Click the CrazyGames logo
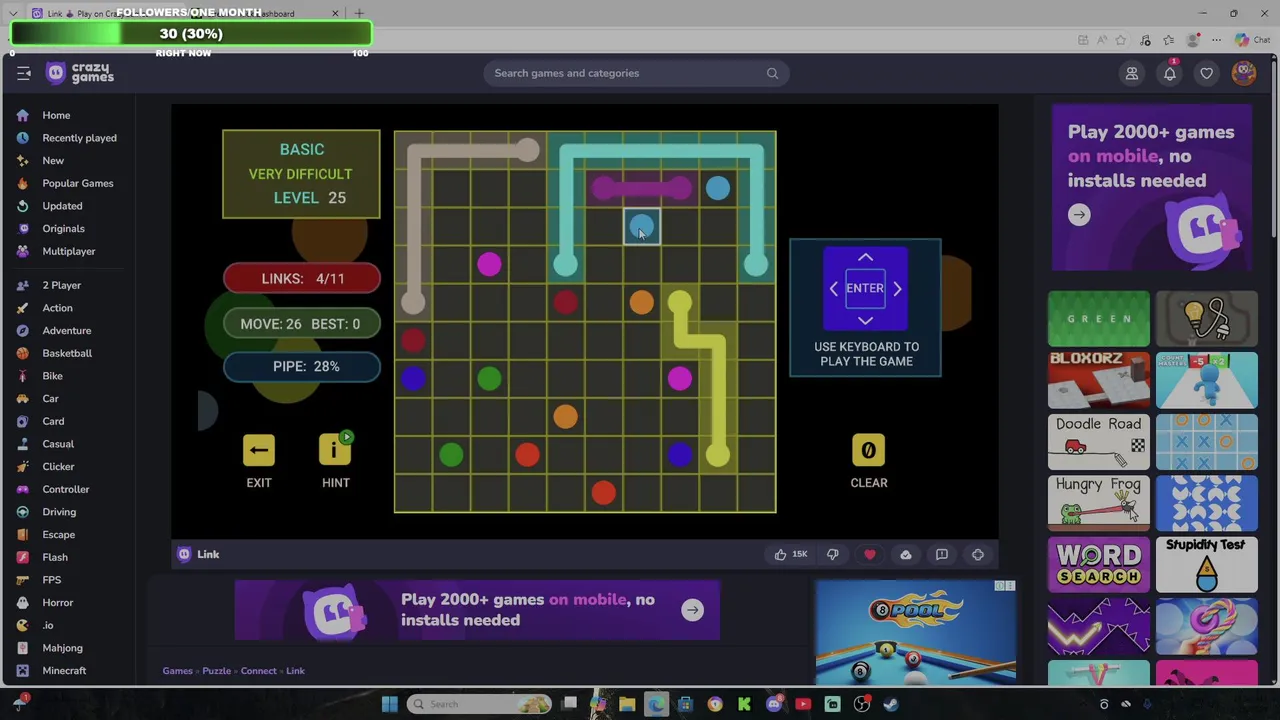This screenshot has width=1280, height=720. point(80,73)
